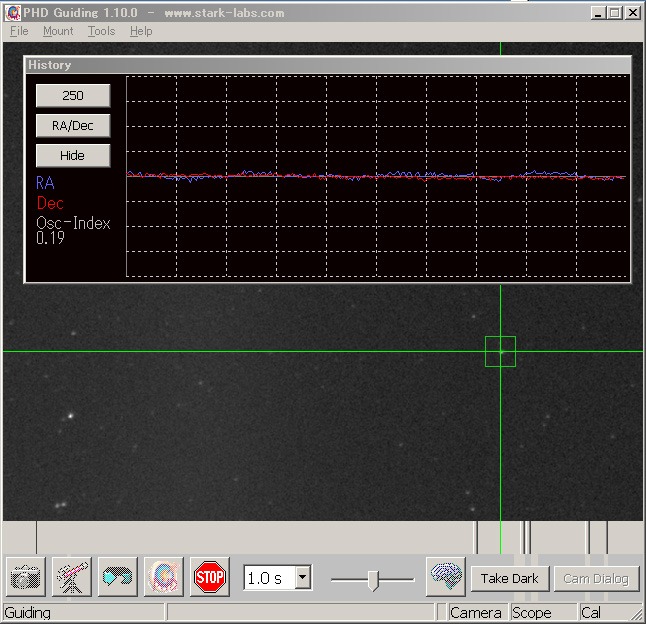Open the File menu

[19, 31]
